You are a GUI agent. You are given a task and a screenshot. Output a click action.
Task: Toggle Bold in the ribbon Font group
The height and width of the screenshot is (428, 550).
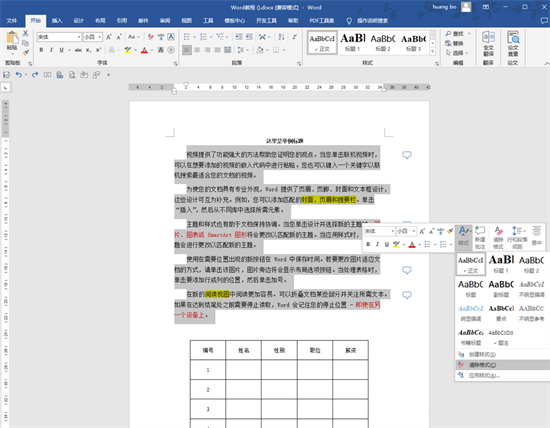click(41, 50)
